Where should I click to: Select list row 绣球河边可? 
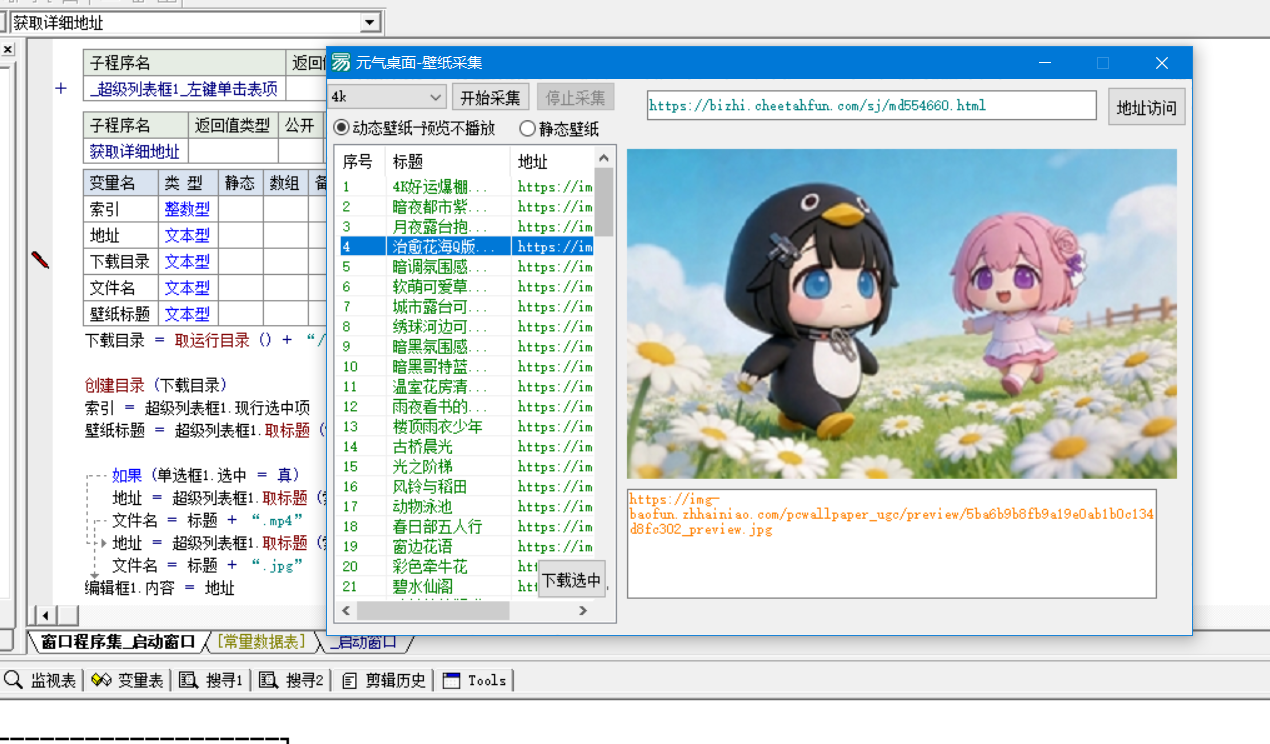click(464, 326)
